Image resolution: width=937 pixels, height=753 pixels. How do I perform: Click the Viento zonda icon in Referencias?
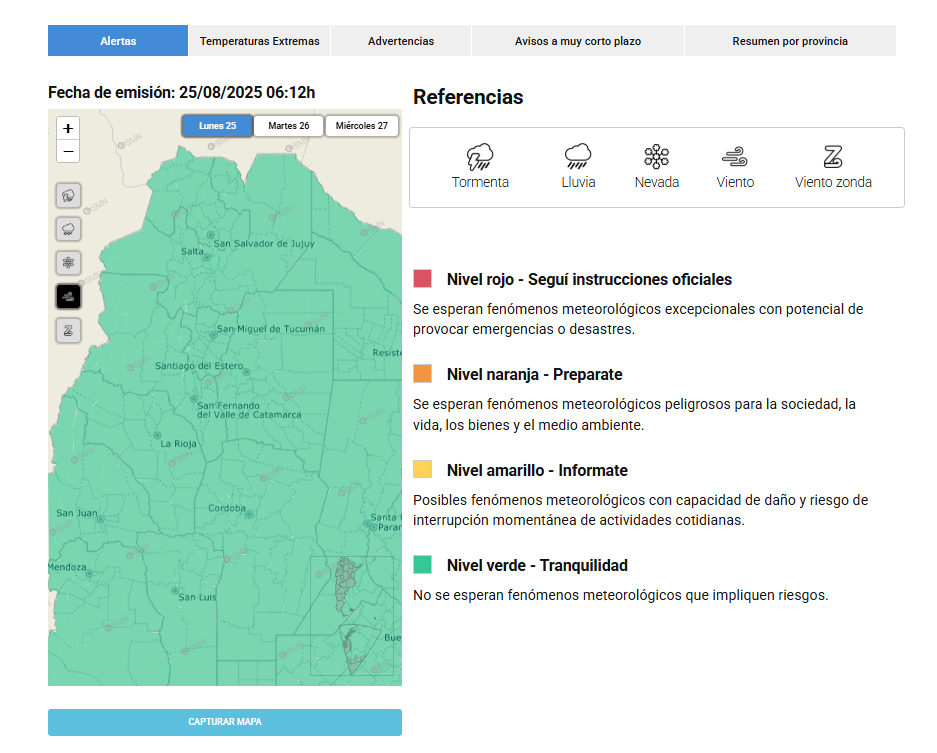(x=833, y=156)
